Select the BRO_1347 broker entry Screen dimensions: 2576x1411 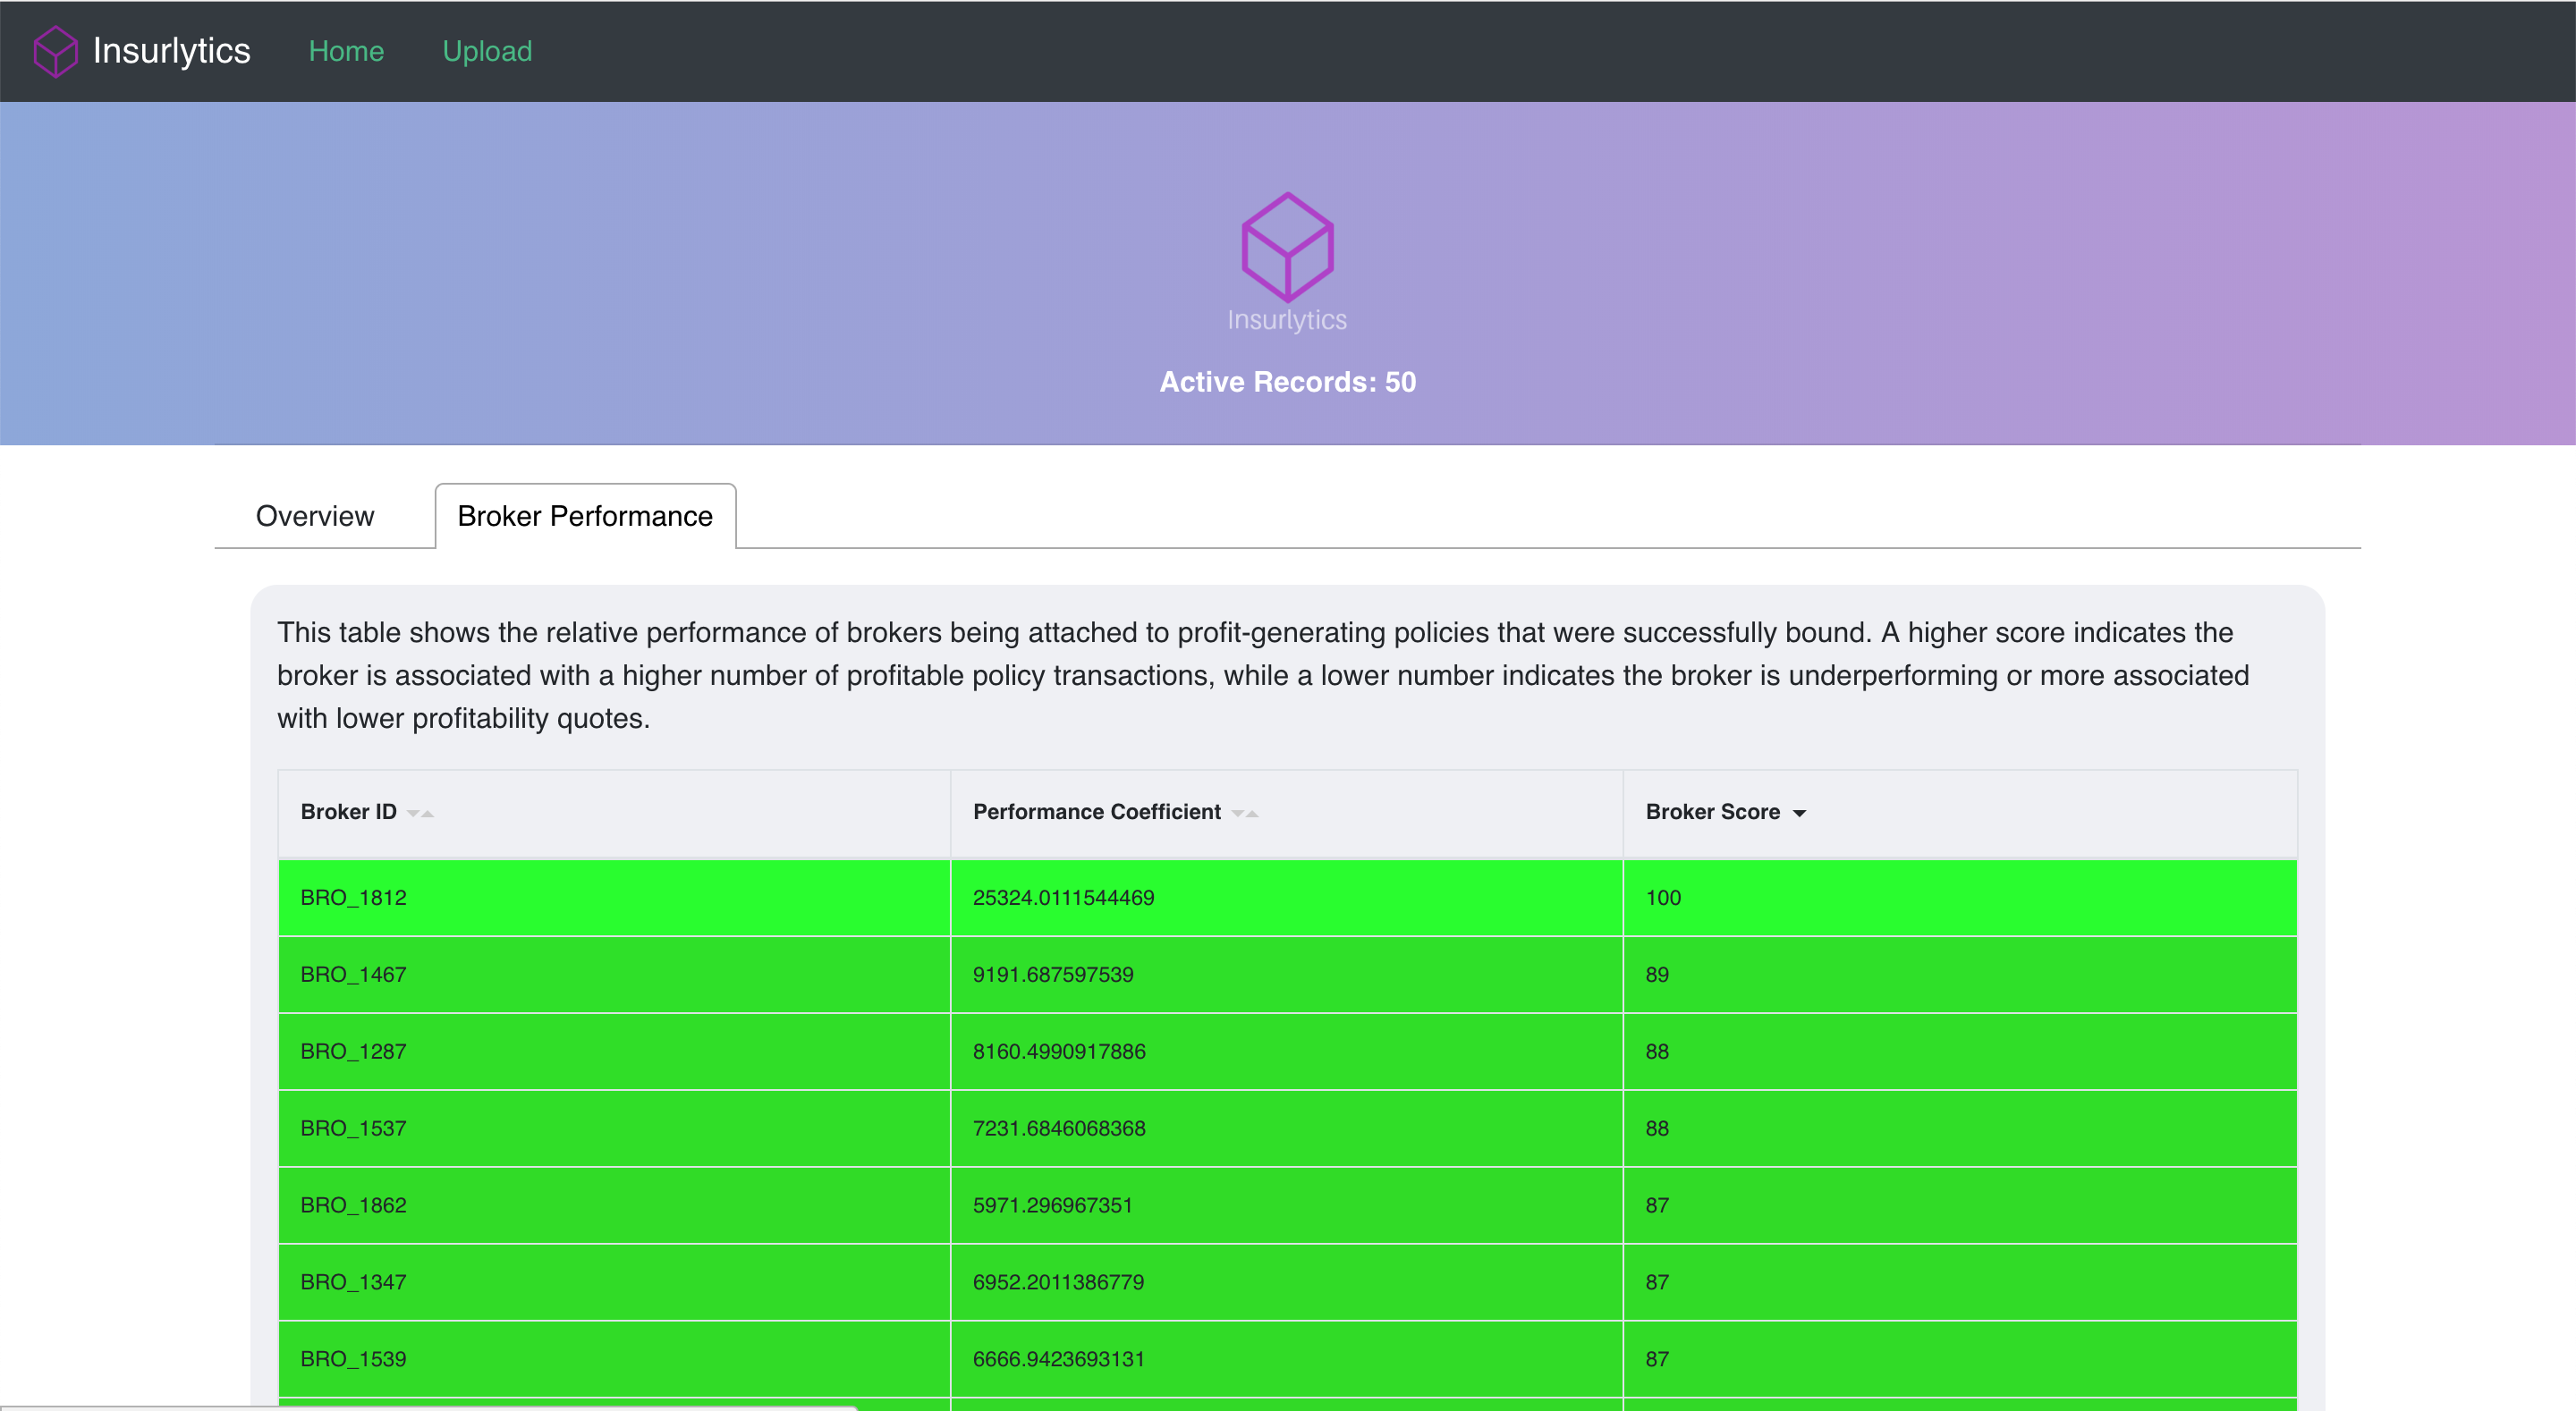[x=354, y=1283]
